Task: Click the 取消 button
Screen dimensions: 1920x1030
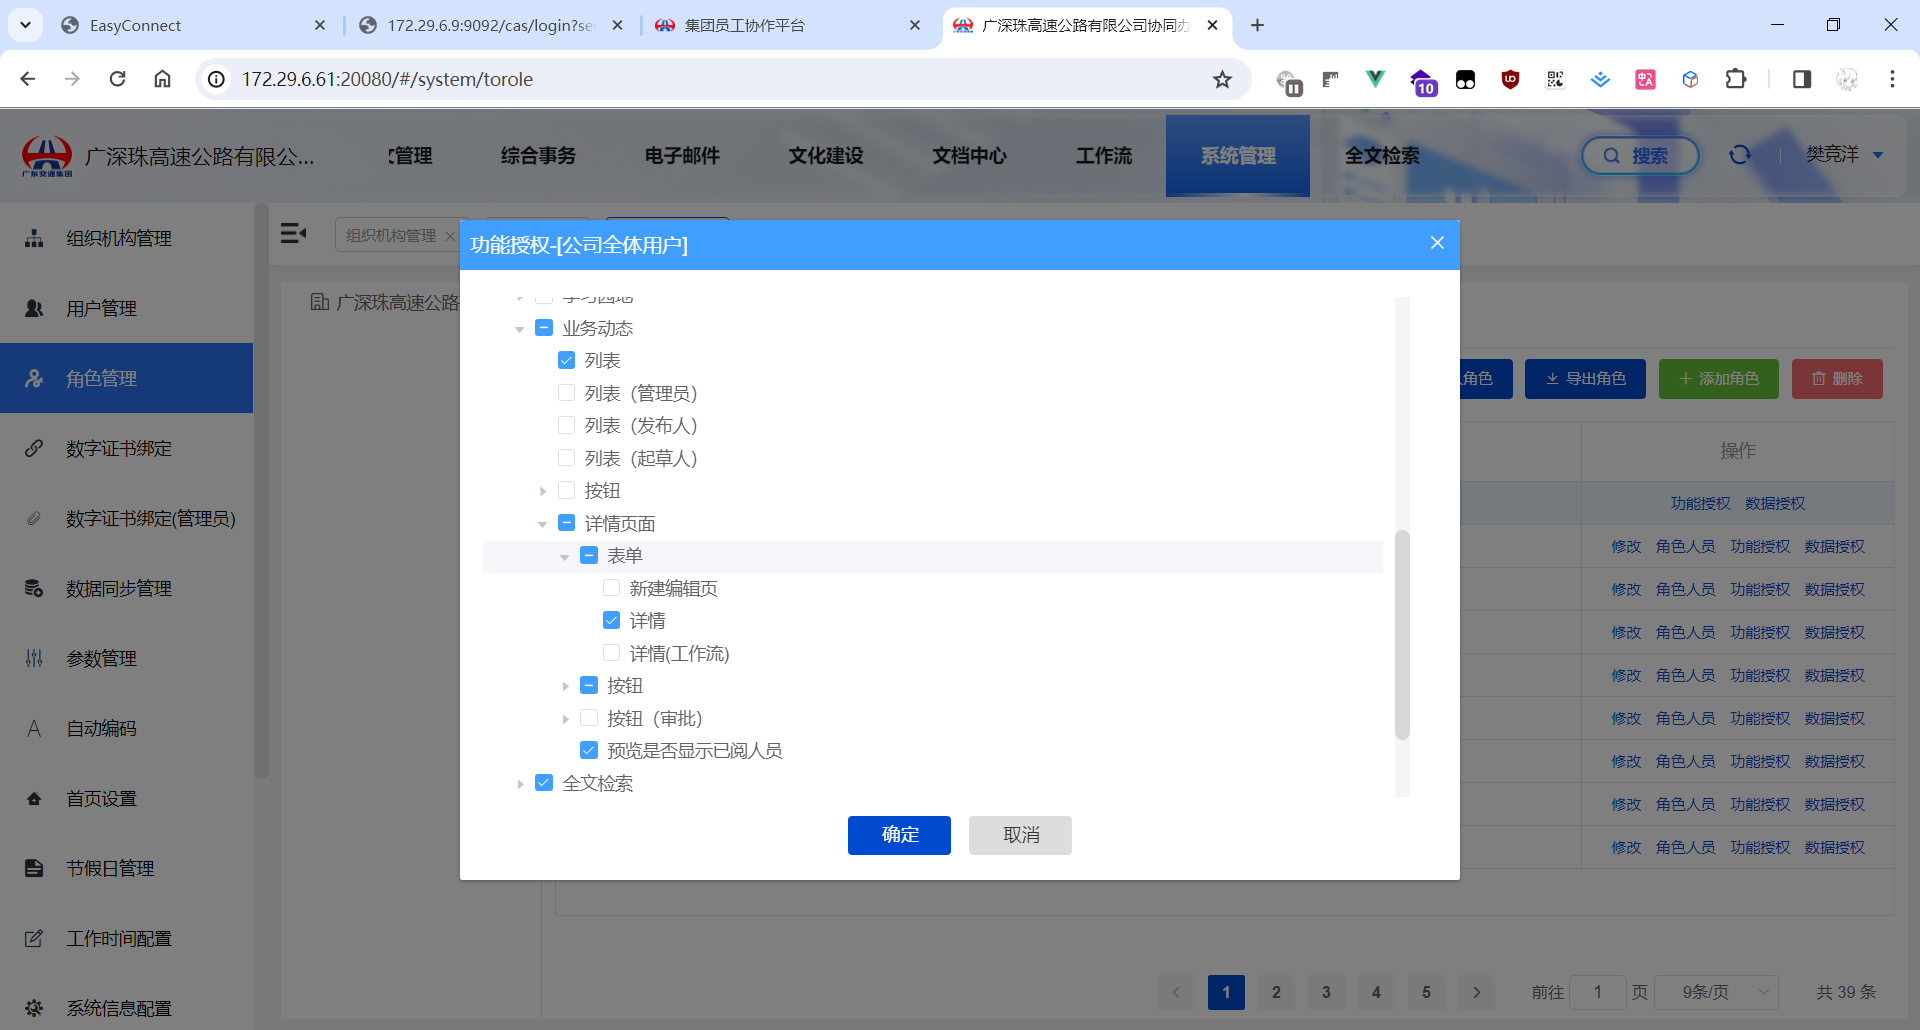Action: (x=1020, y=835)
